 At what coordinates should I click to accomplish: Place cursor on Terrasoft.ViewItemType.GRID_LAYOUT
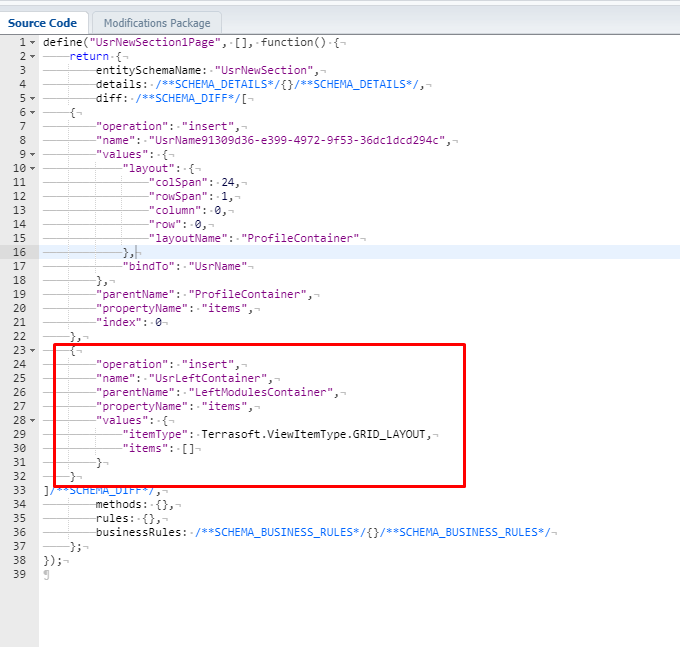(317, 435)
